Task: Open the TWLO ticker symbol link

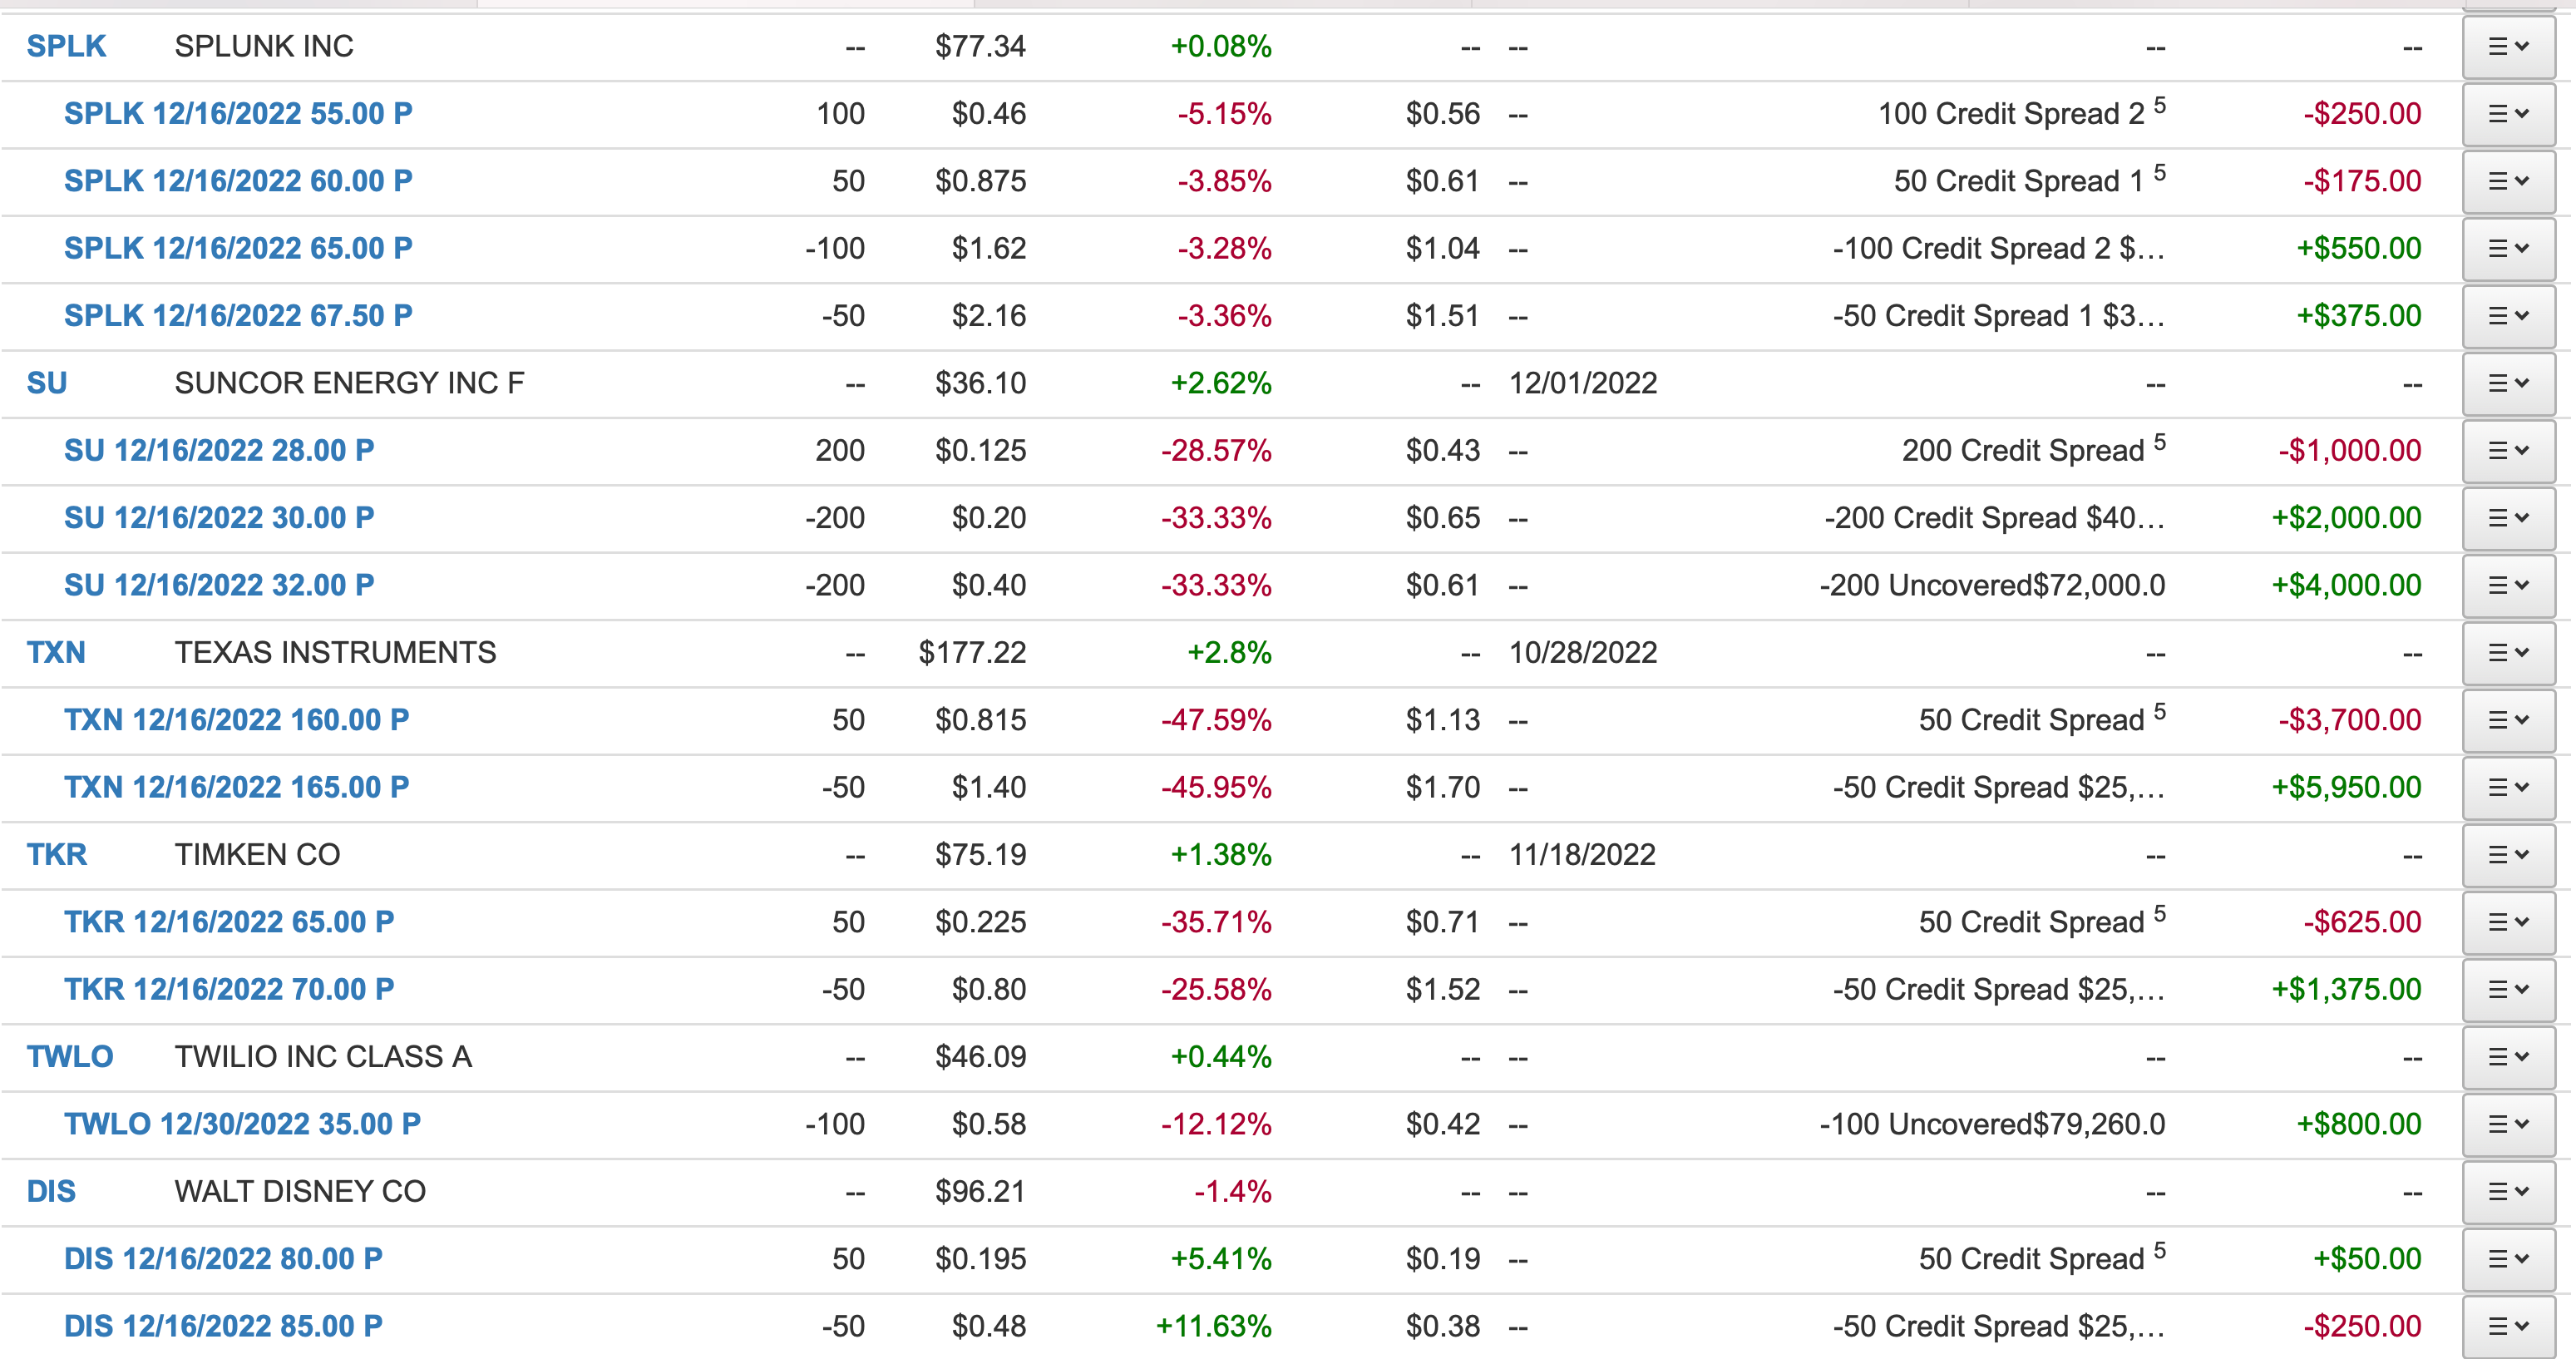Action: 70,1057
